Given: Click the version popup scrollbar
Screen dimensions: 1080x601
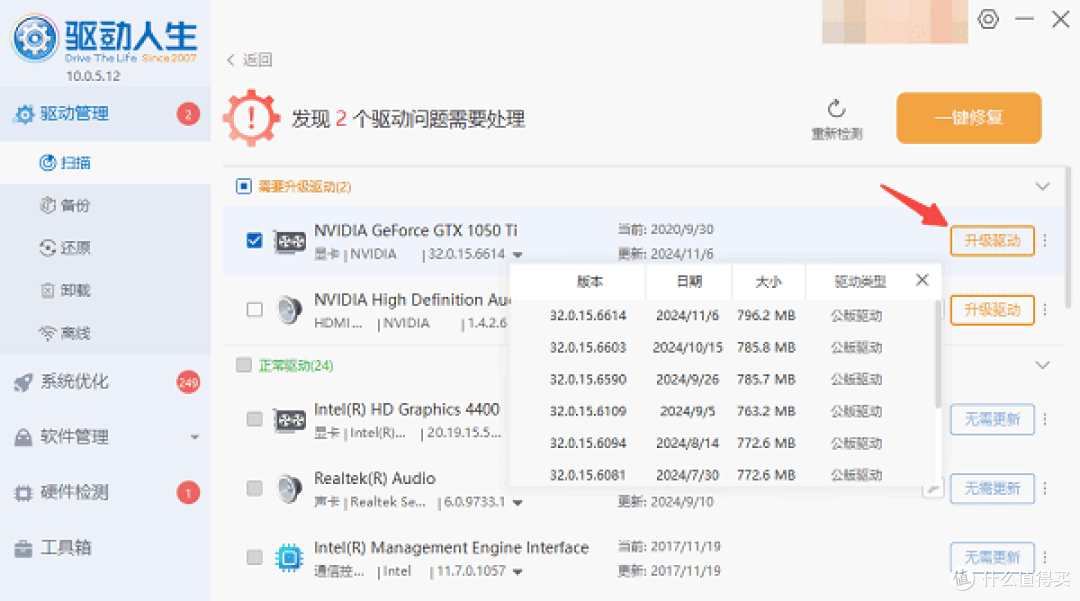Looking at the screenshot, I should [x=937, y=354].
